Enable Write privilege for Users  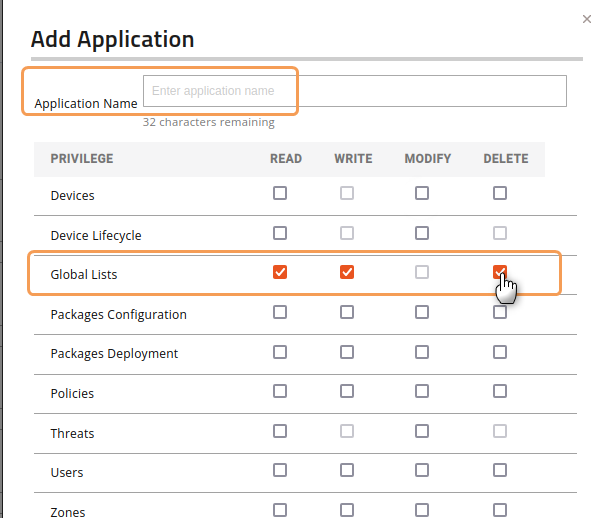347,470
